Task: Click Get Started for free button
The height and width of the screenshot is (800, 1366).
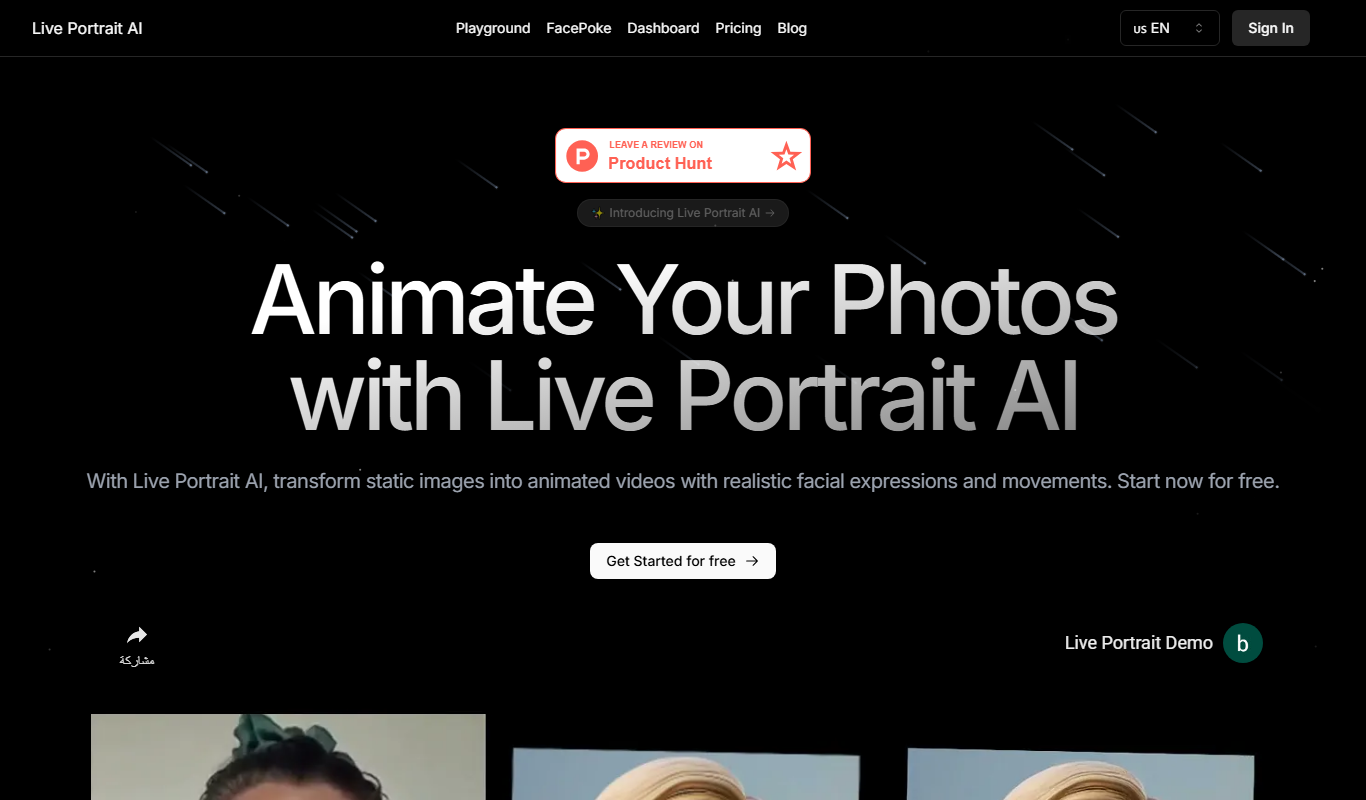Action: [683, 561]
